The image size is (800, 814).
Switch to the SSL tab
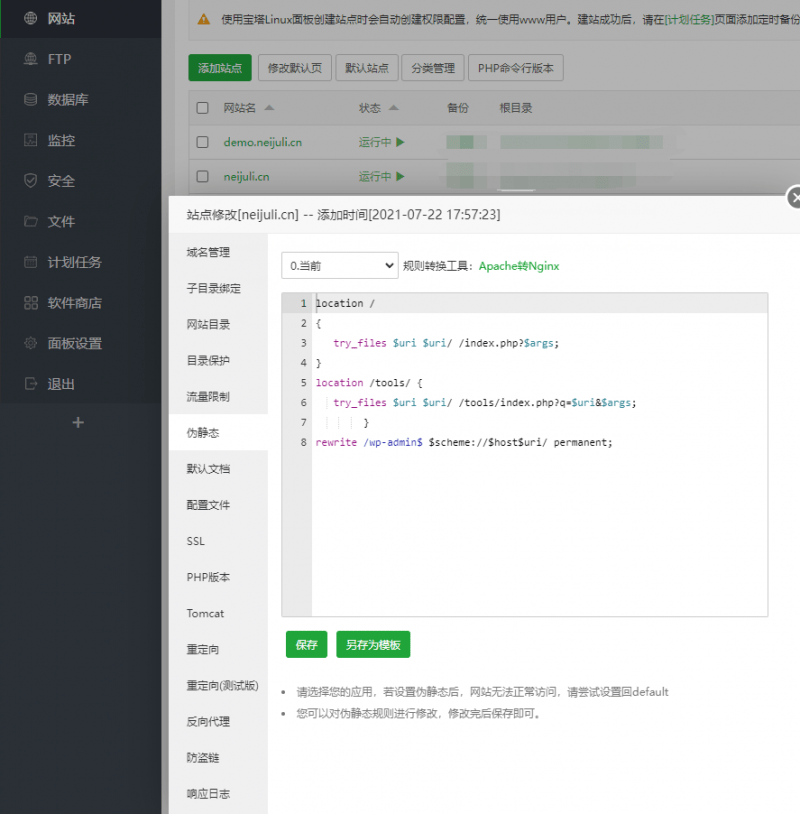click(x=196, y=541)
